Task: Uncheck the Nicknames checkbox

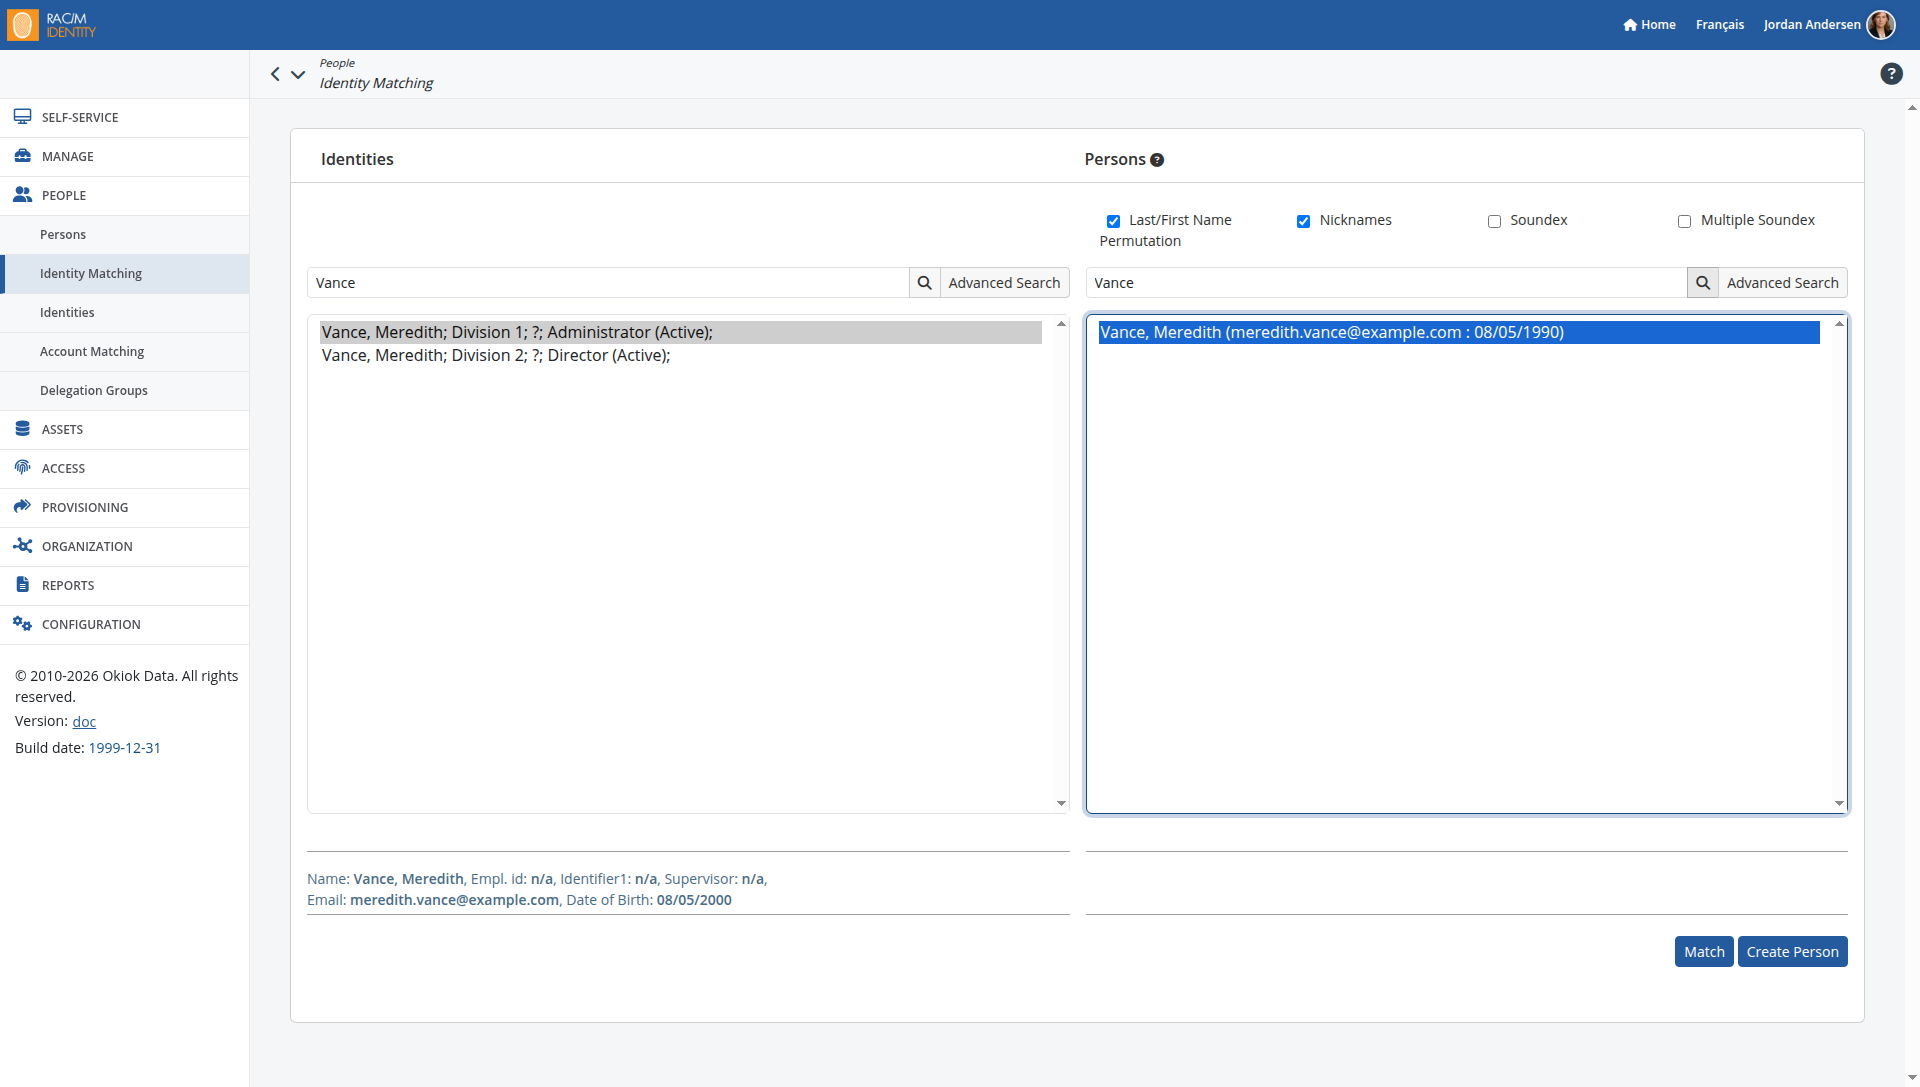Action: [1303, 221]
